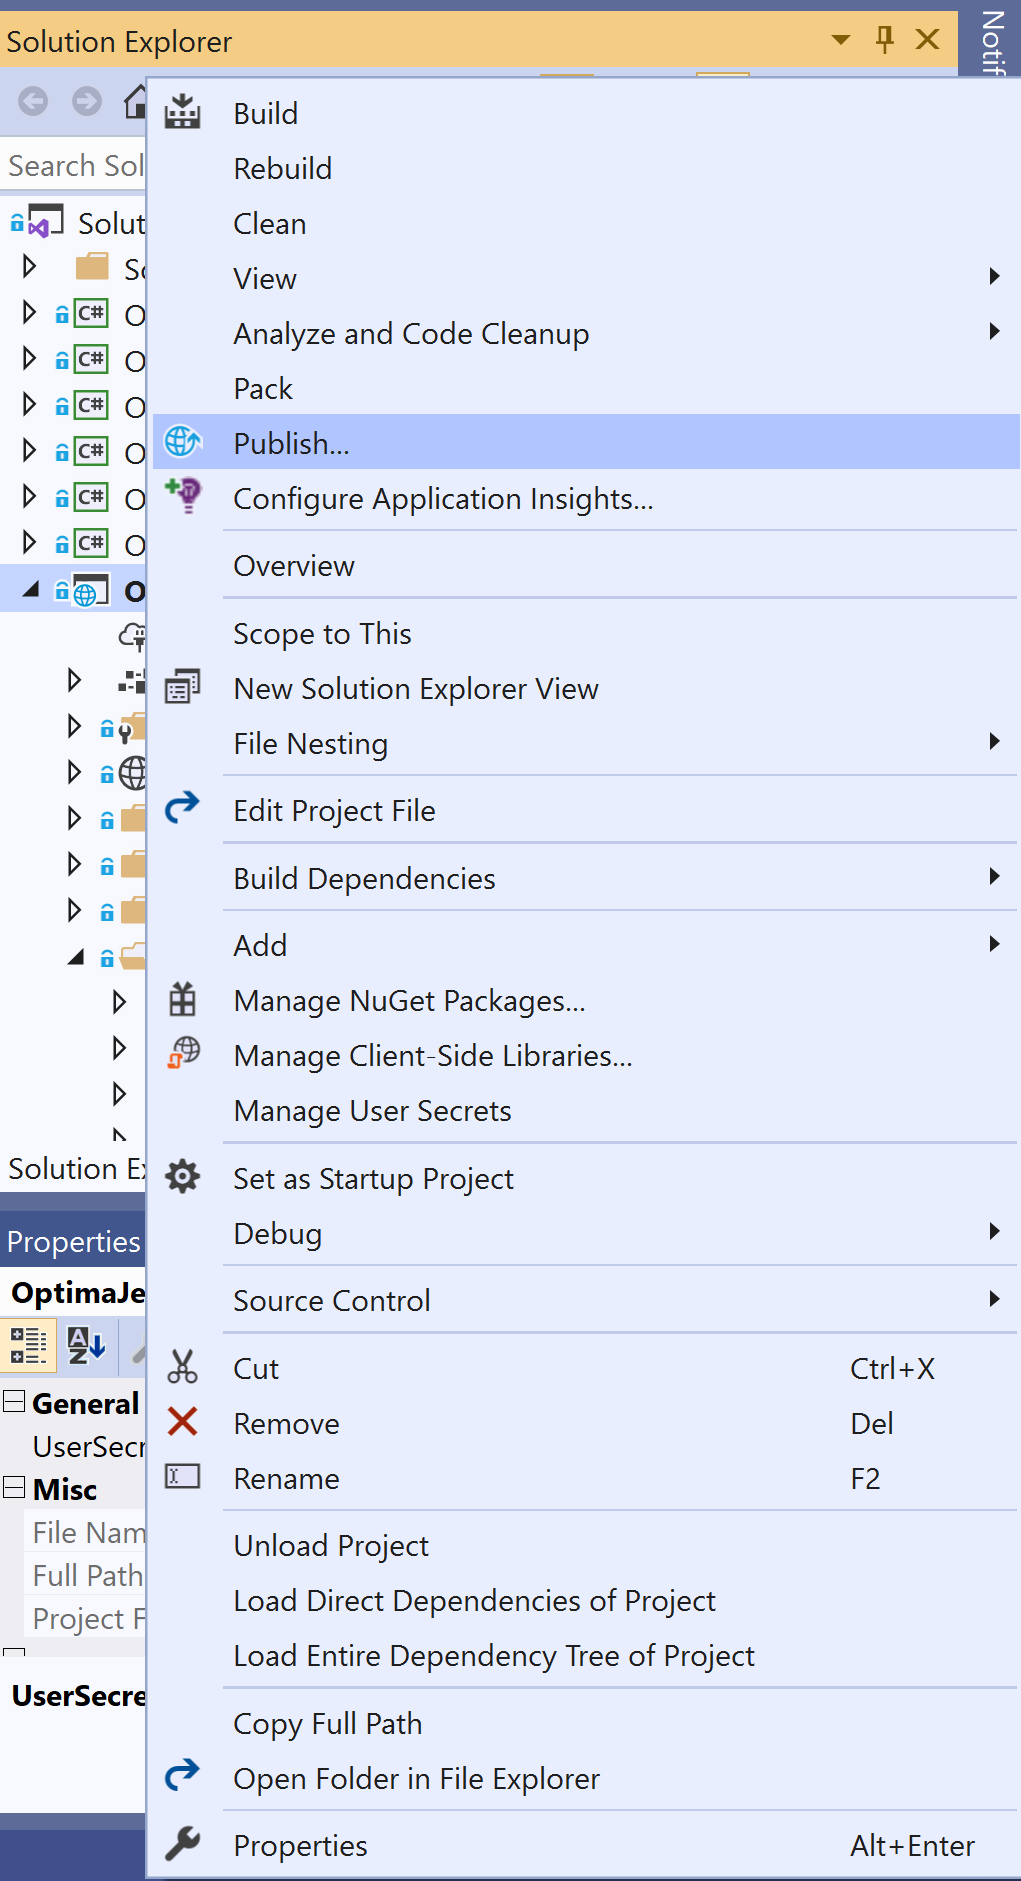Click the Publish globe icon

[x=182, y=441]
